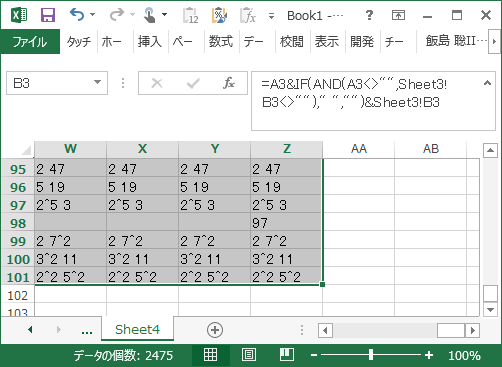This screenshot has width=502, height=367.
Task: Switch to the 表示 ribbon tab
Action: 327,42
